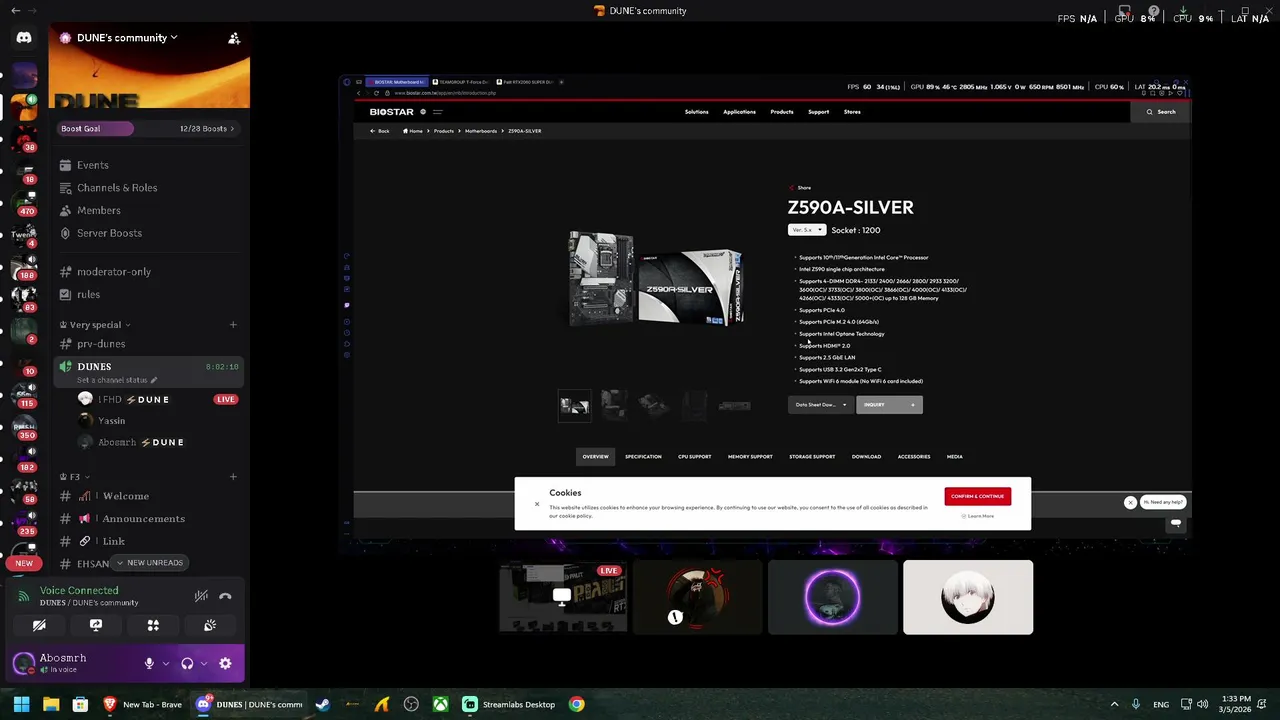Screen dimensions: 1280x720
Task: Select user Yassin in voice channel
Action: pos(112,421)
